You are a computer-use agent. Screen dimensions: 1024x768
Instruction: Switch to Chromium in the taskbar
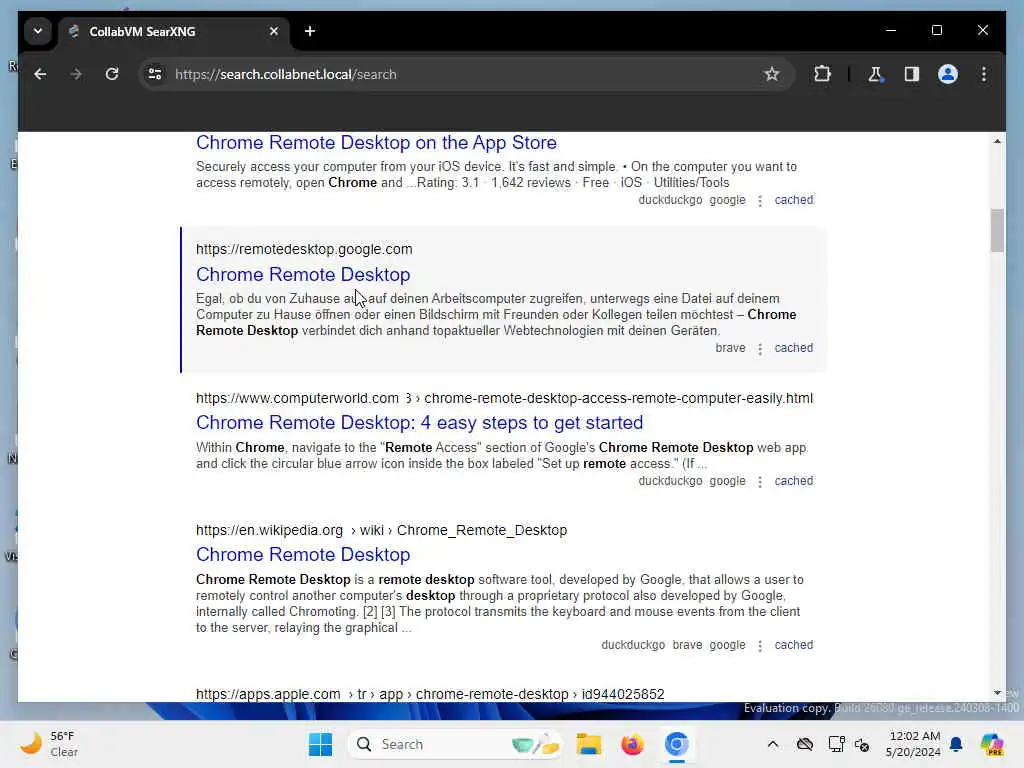(x=677, y=744)
